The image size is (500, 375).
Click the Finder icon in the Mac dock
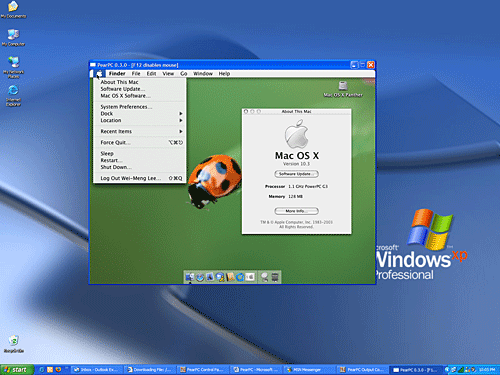tap(190, 277)
